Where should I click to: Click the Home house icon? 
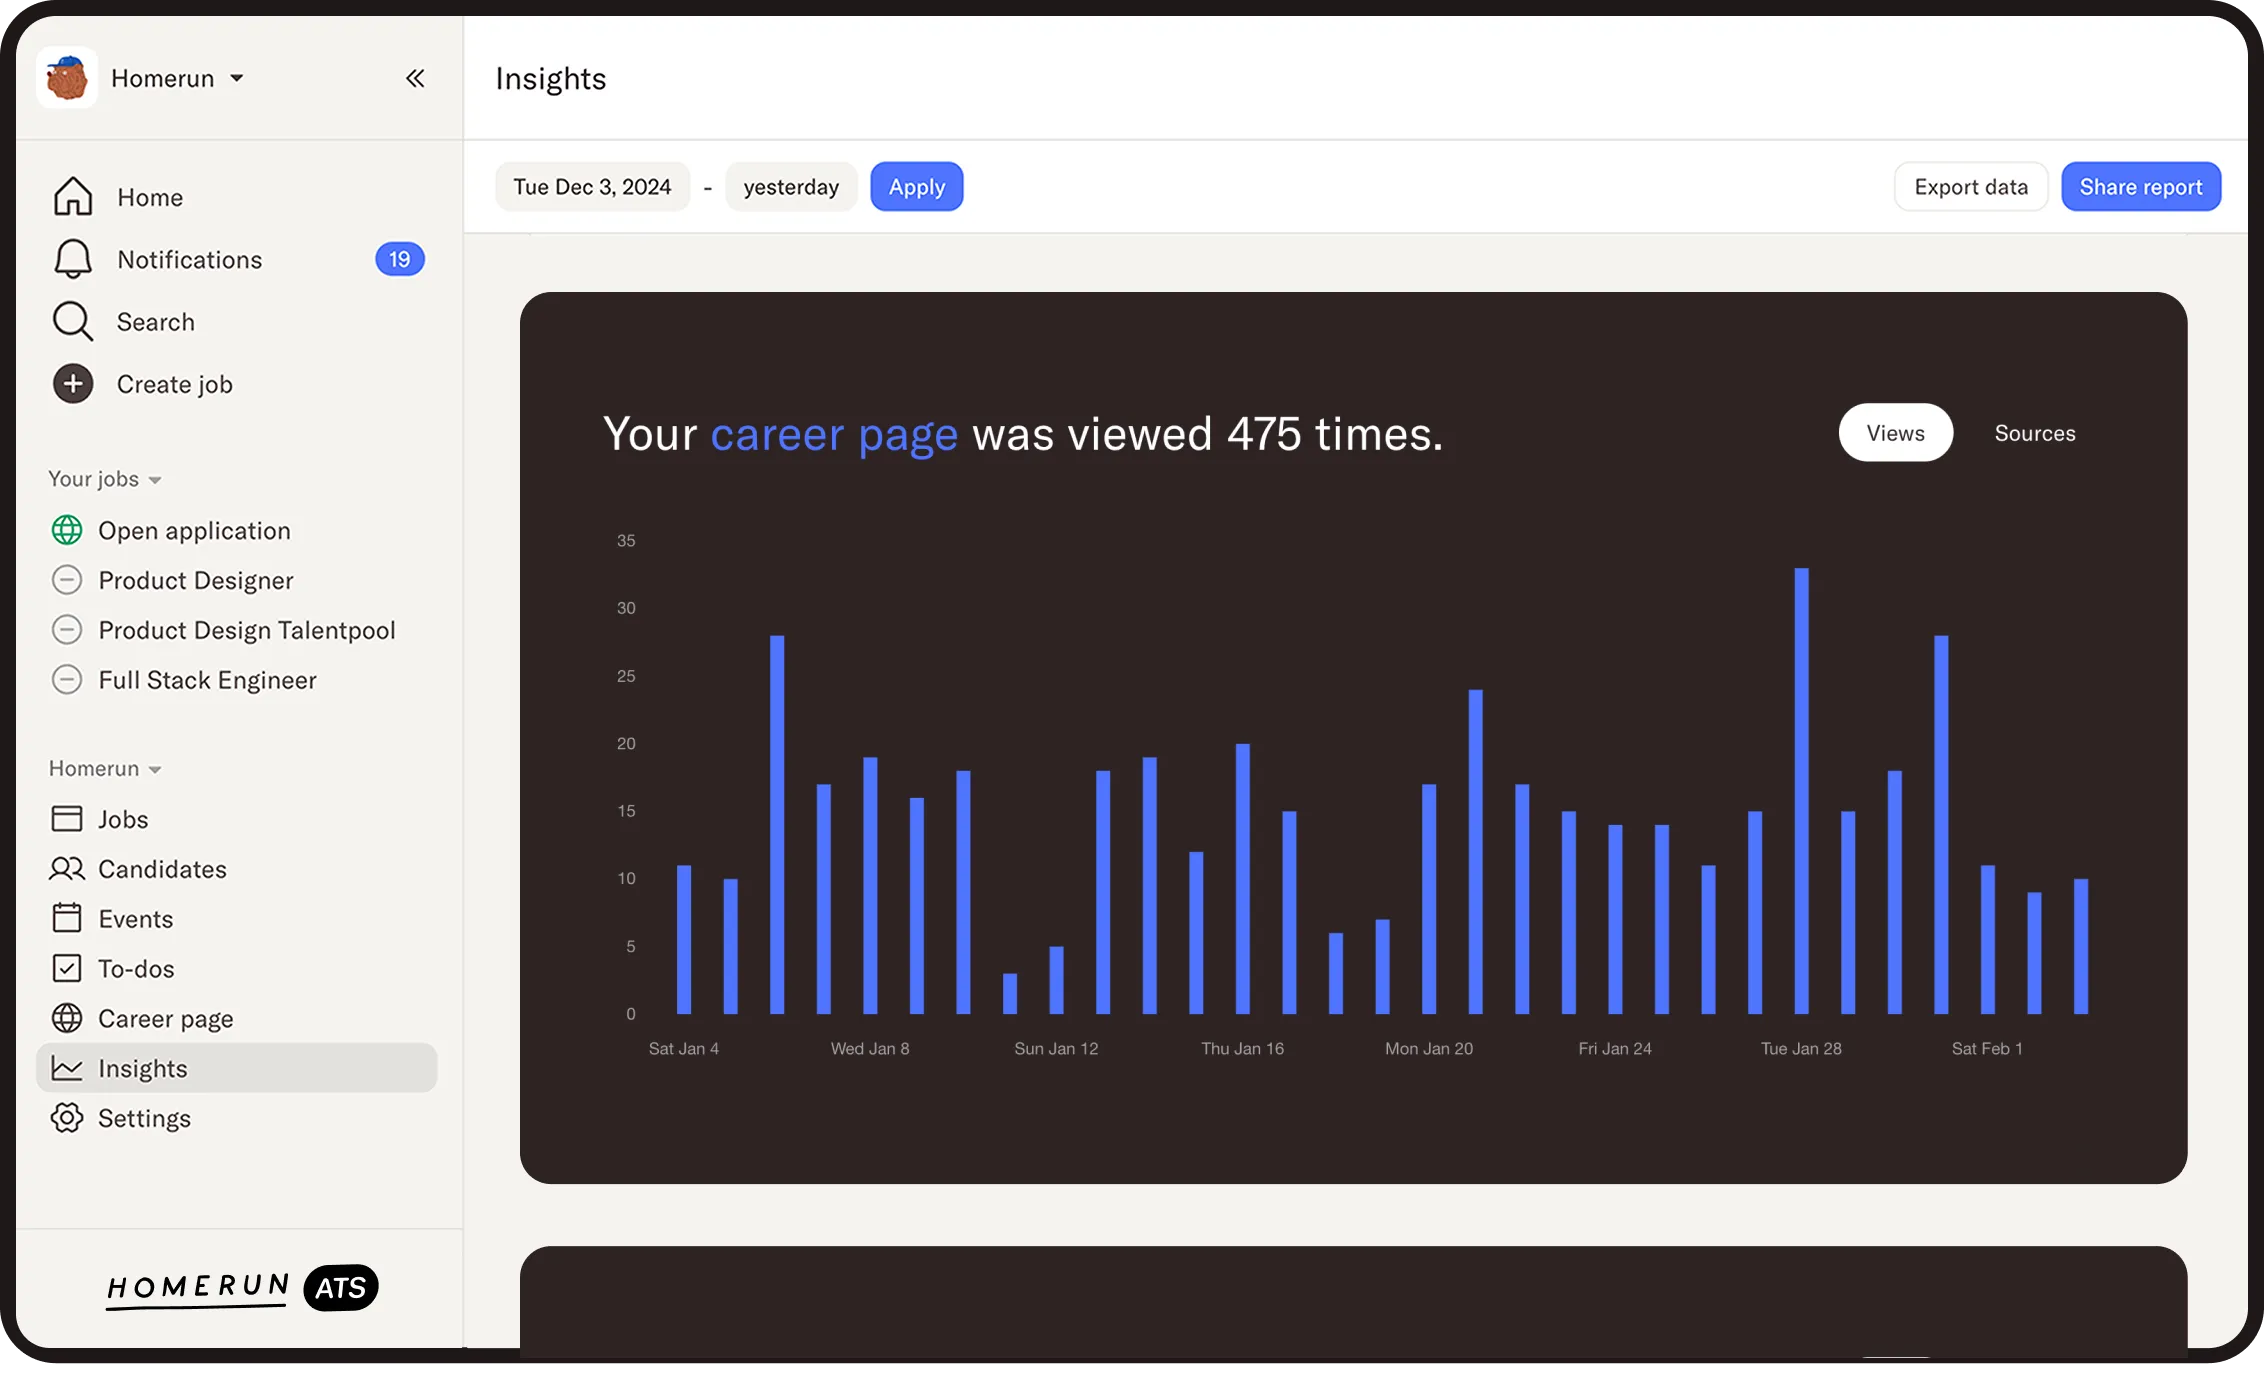pos(73,197)
